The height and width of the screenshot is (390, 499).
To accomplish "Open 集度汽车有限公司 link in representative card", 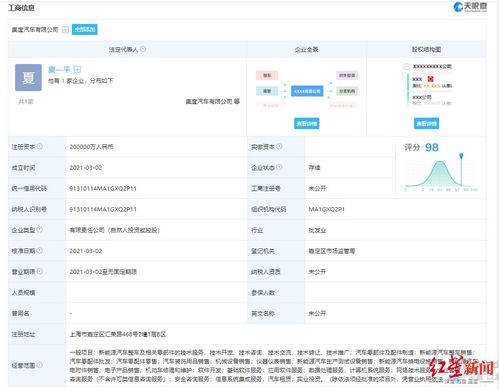I will click(209, 101).
